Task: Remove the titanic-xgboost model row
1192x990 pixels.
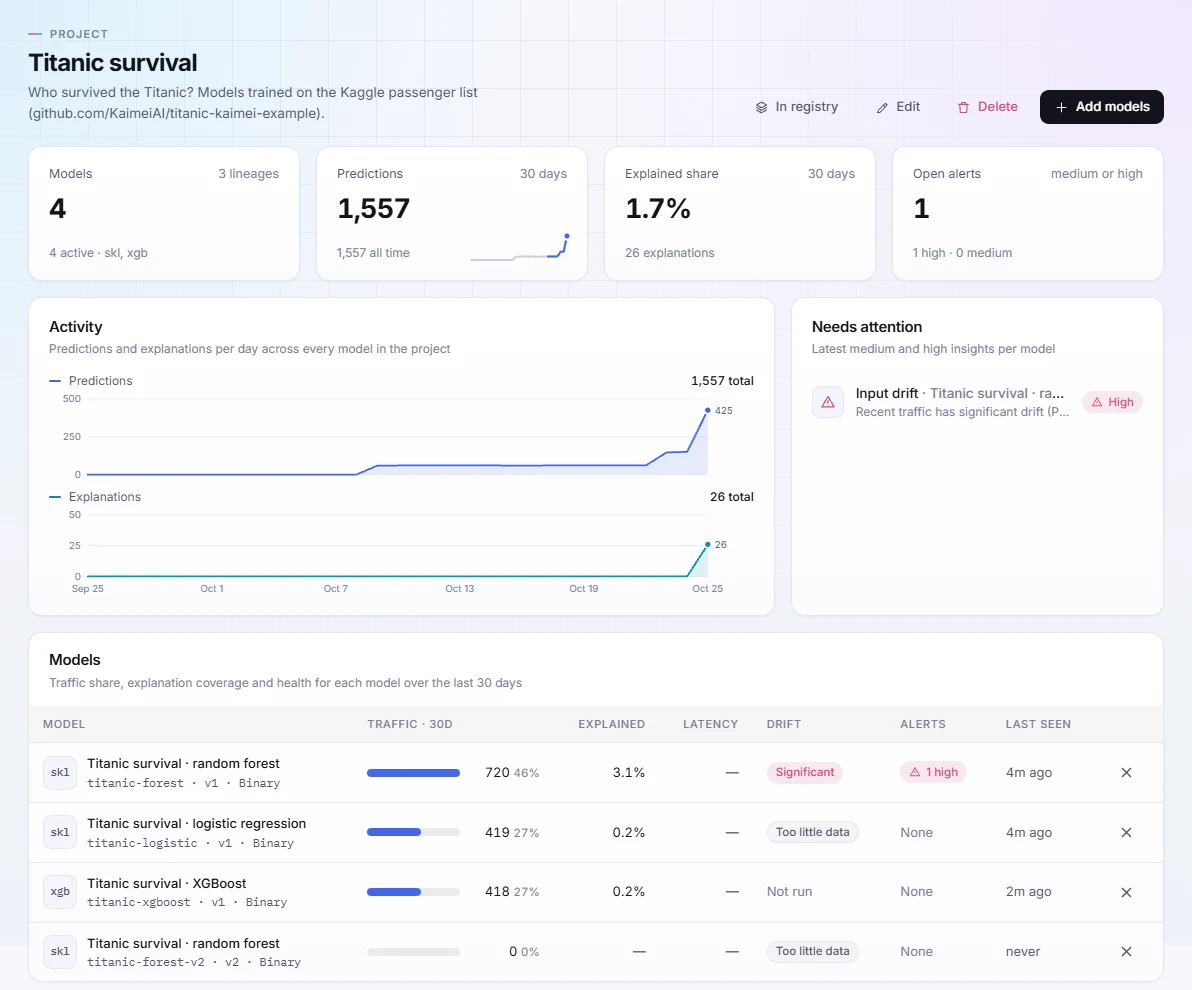Action: pos(1127,892)
